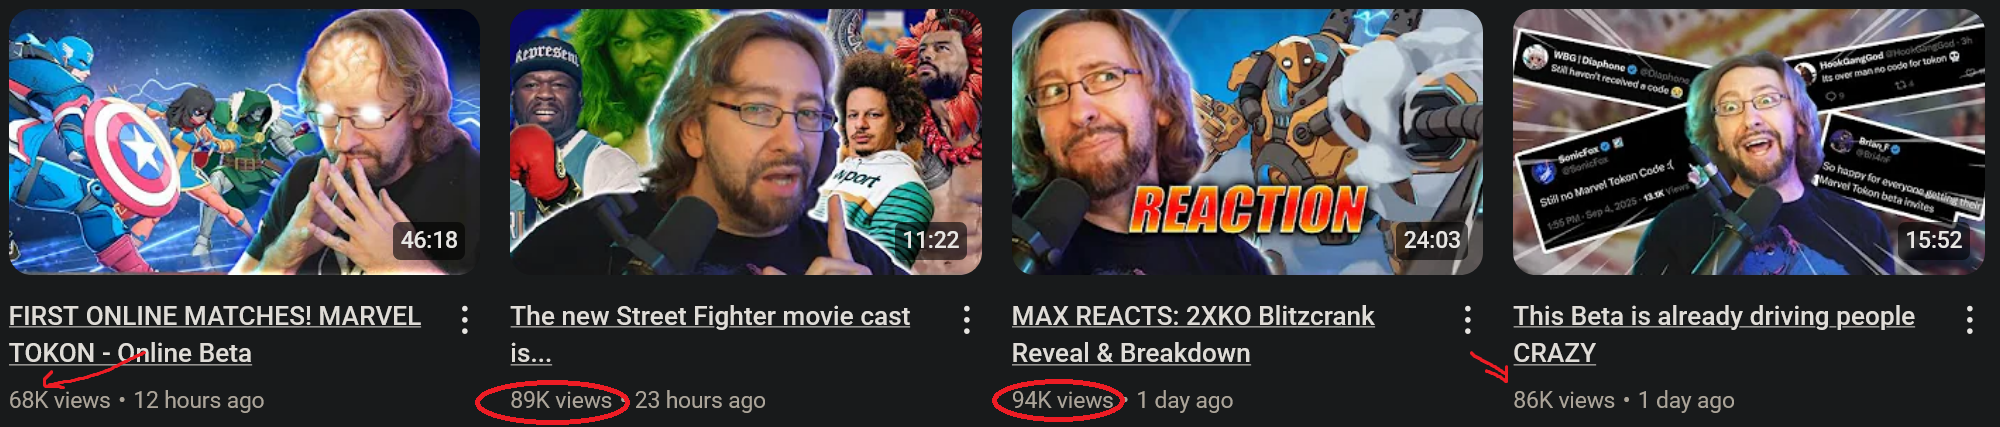Open options menu for FIRST ONLINE MATCHES video
Image resolution: width=2000 pixels, height=427 pixels.
(465, 320)
